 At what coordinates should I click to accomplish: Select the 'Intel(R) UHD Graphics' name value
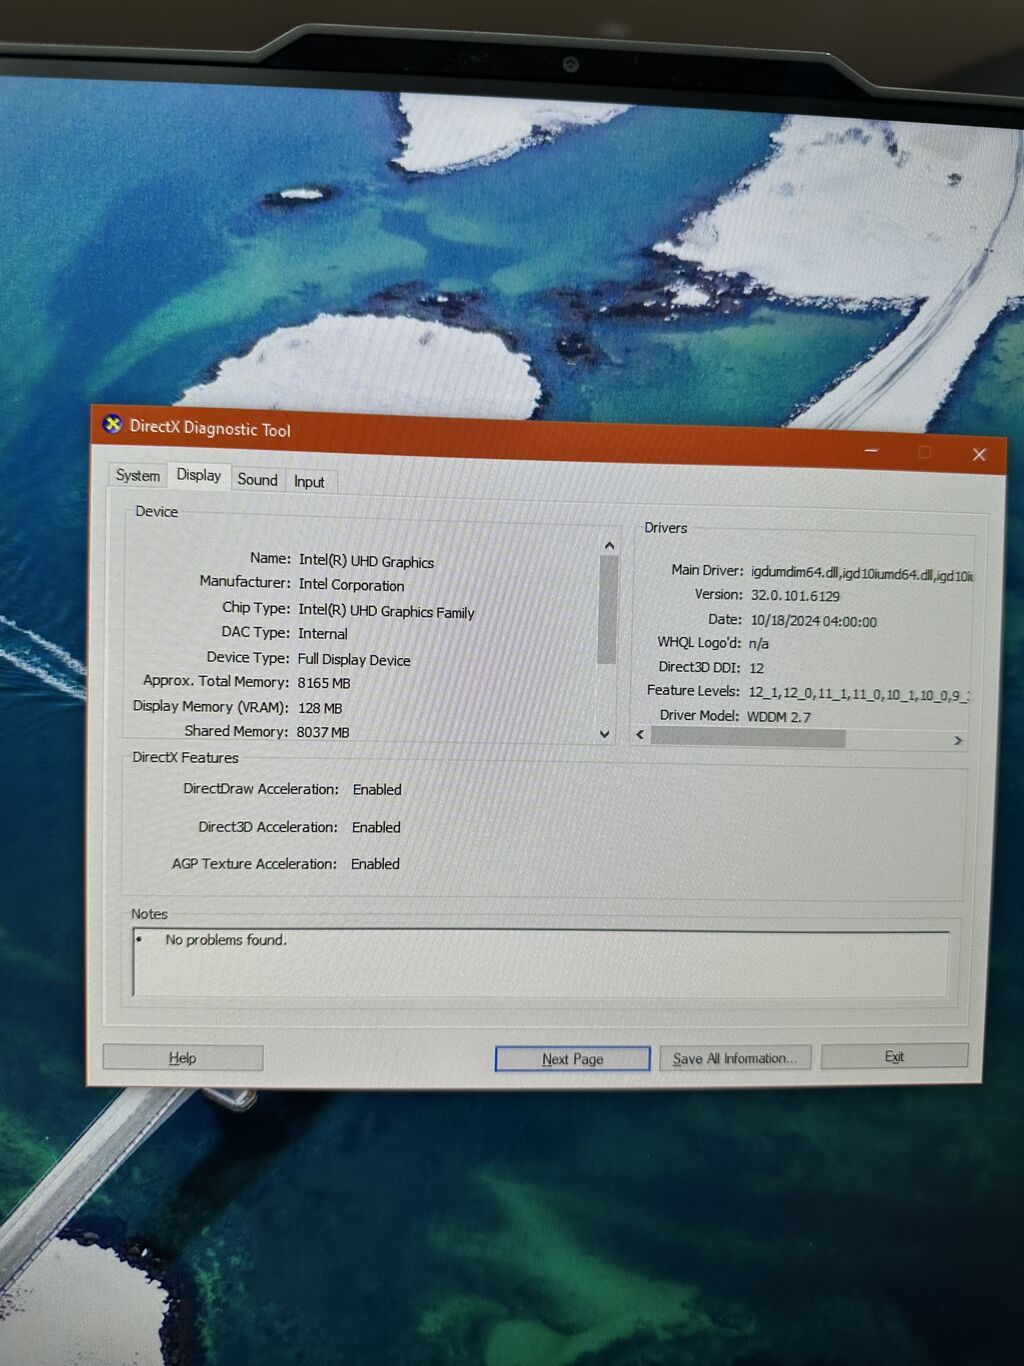point(366,561)
